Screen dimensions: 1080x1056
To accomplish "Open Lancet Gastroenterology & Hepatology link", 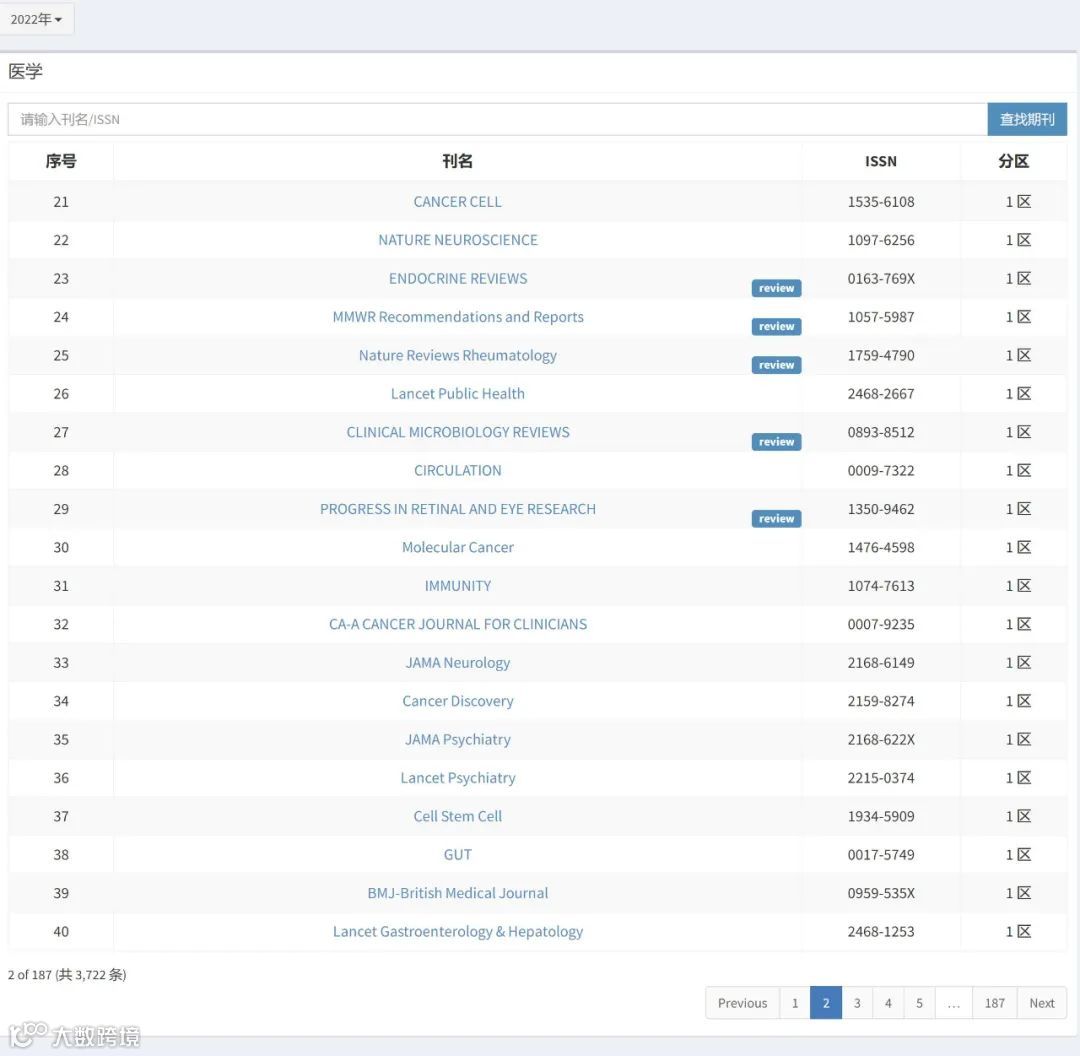I will [x=457, y=931].
